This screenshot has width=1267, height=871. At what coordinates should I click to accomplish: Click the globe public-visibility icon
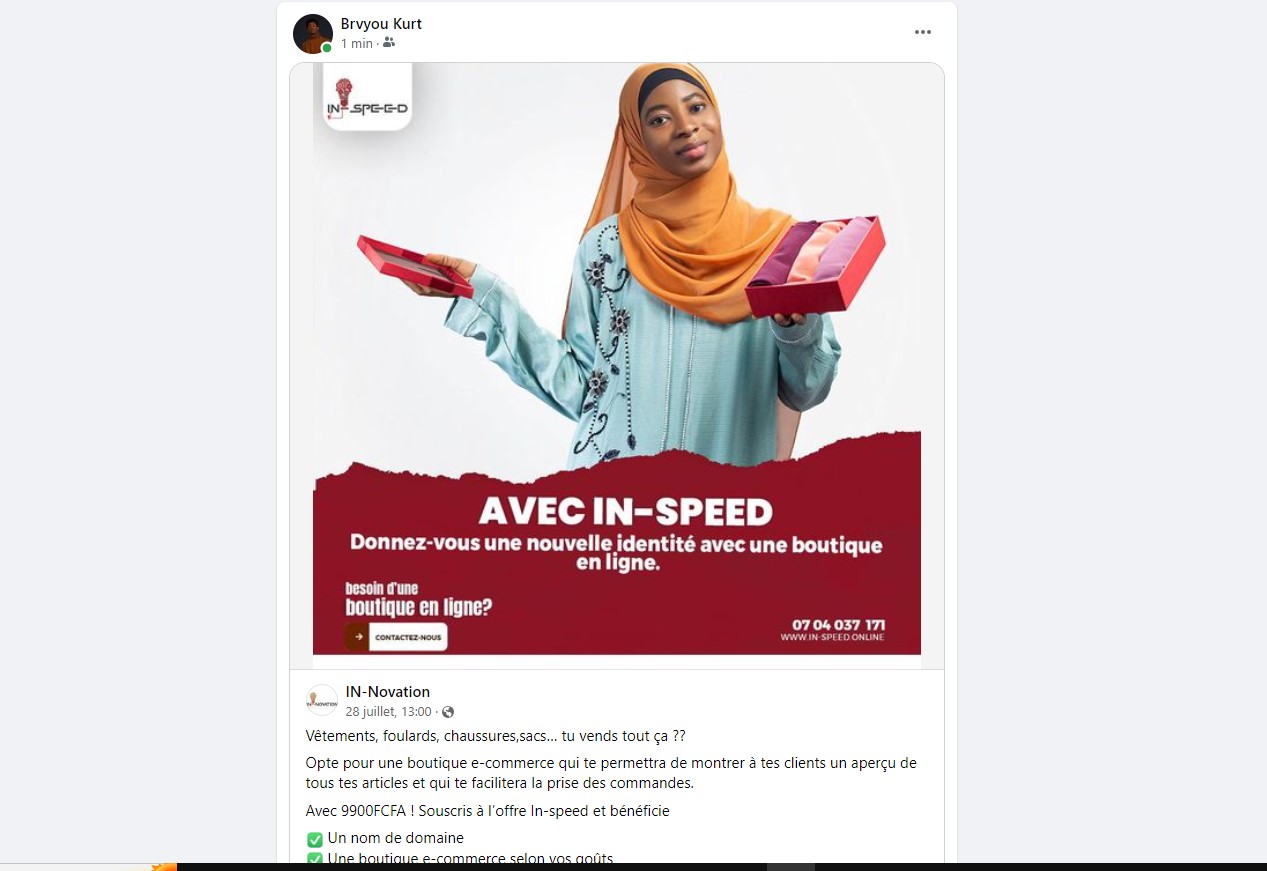pos(448,712)
